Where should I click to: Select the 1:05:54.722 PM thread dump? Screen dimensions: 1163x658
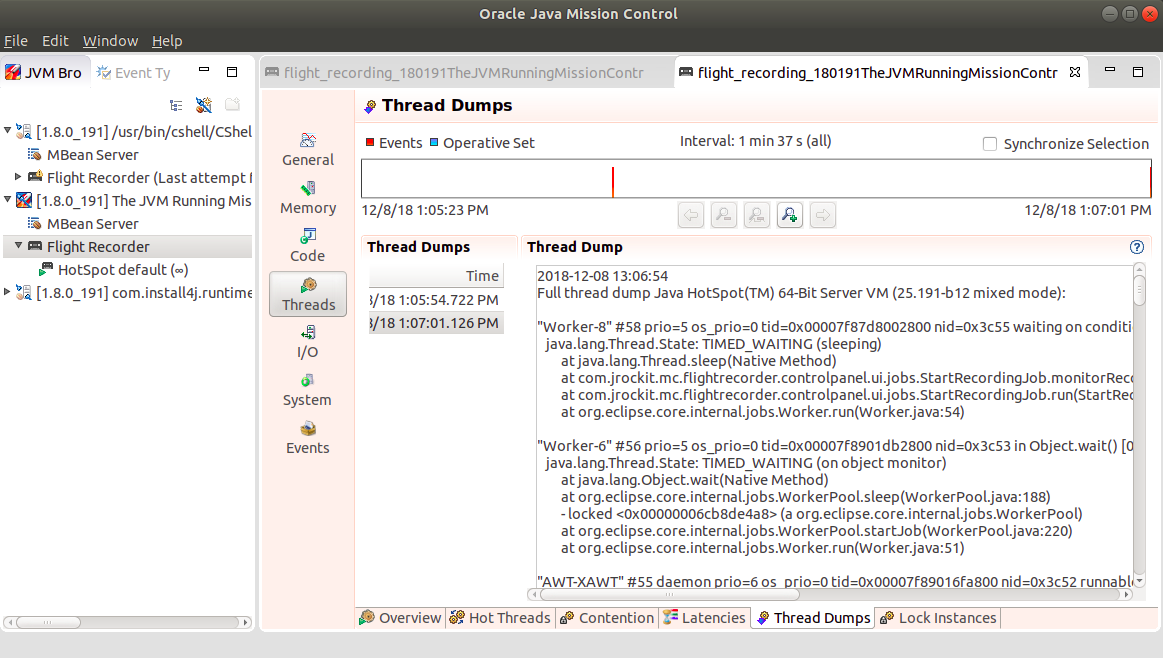(436, 300)
